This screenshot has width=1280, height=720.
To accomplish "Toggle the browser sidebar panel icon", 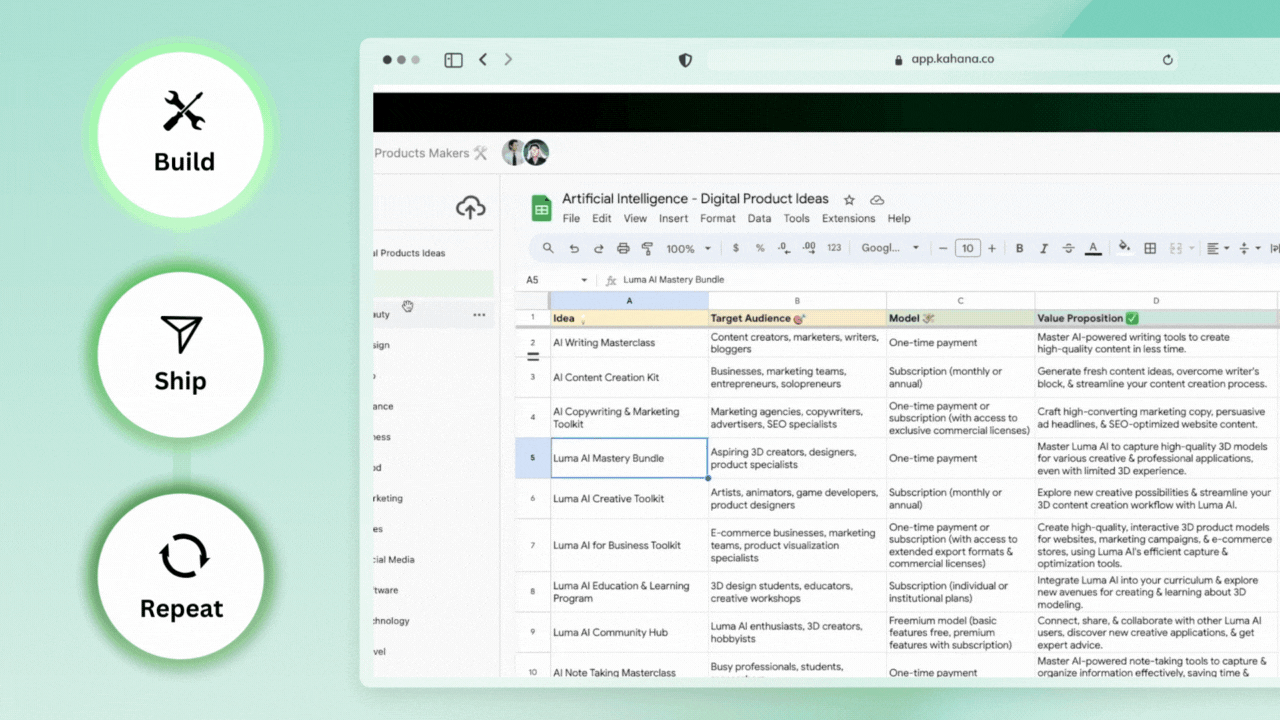I will tap(453, 60).
